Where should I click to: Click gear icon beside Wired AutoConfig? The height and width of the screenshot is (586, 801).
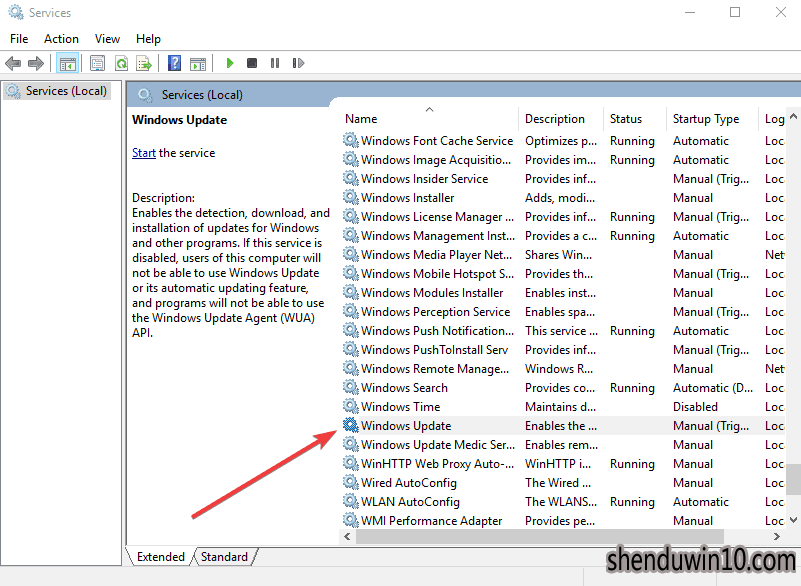point(350,482)
